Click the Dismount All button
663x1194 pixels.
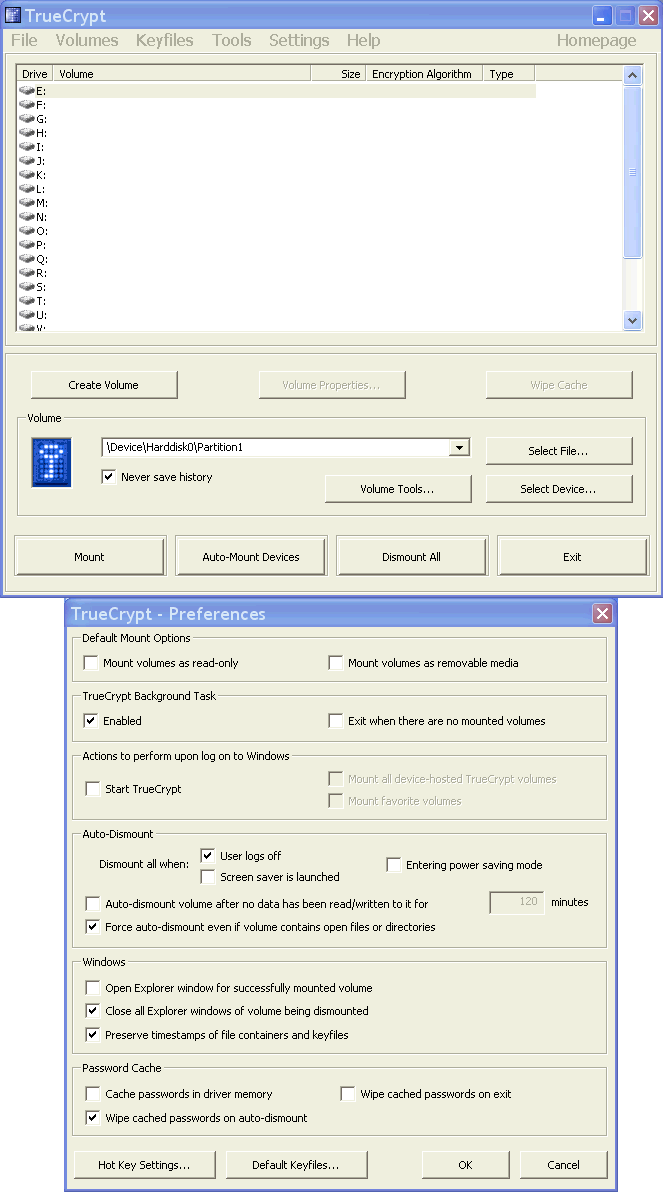[x=411, y=557]
